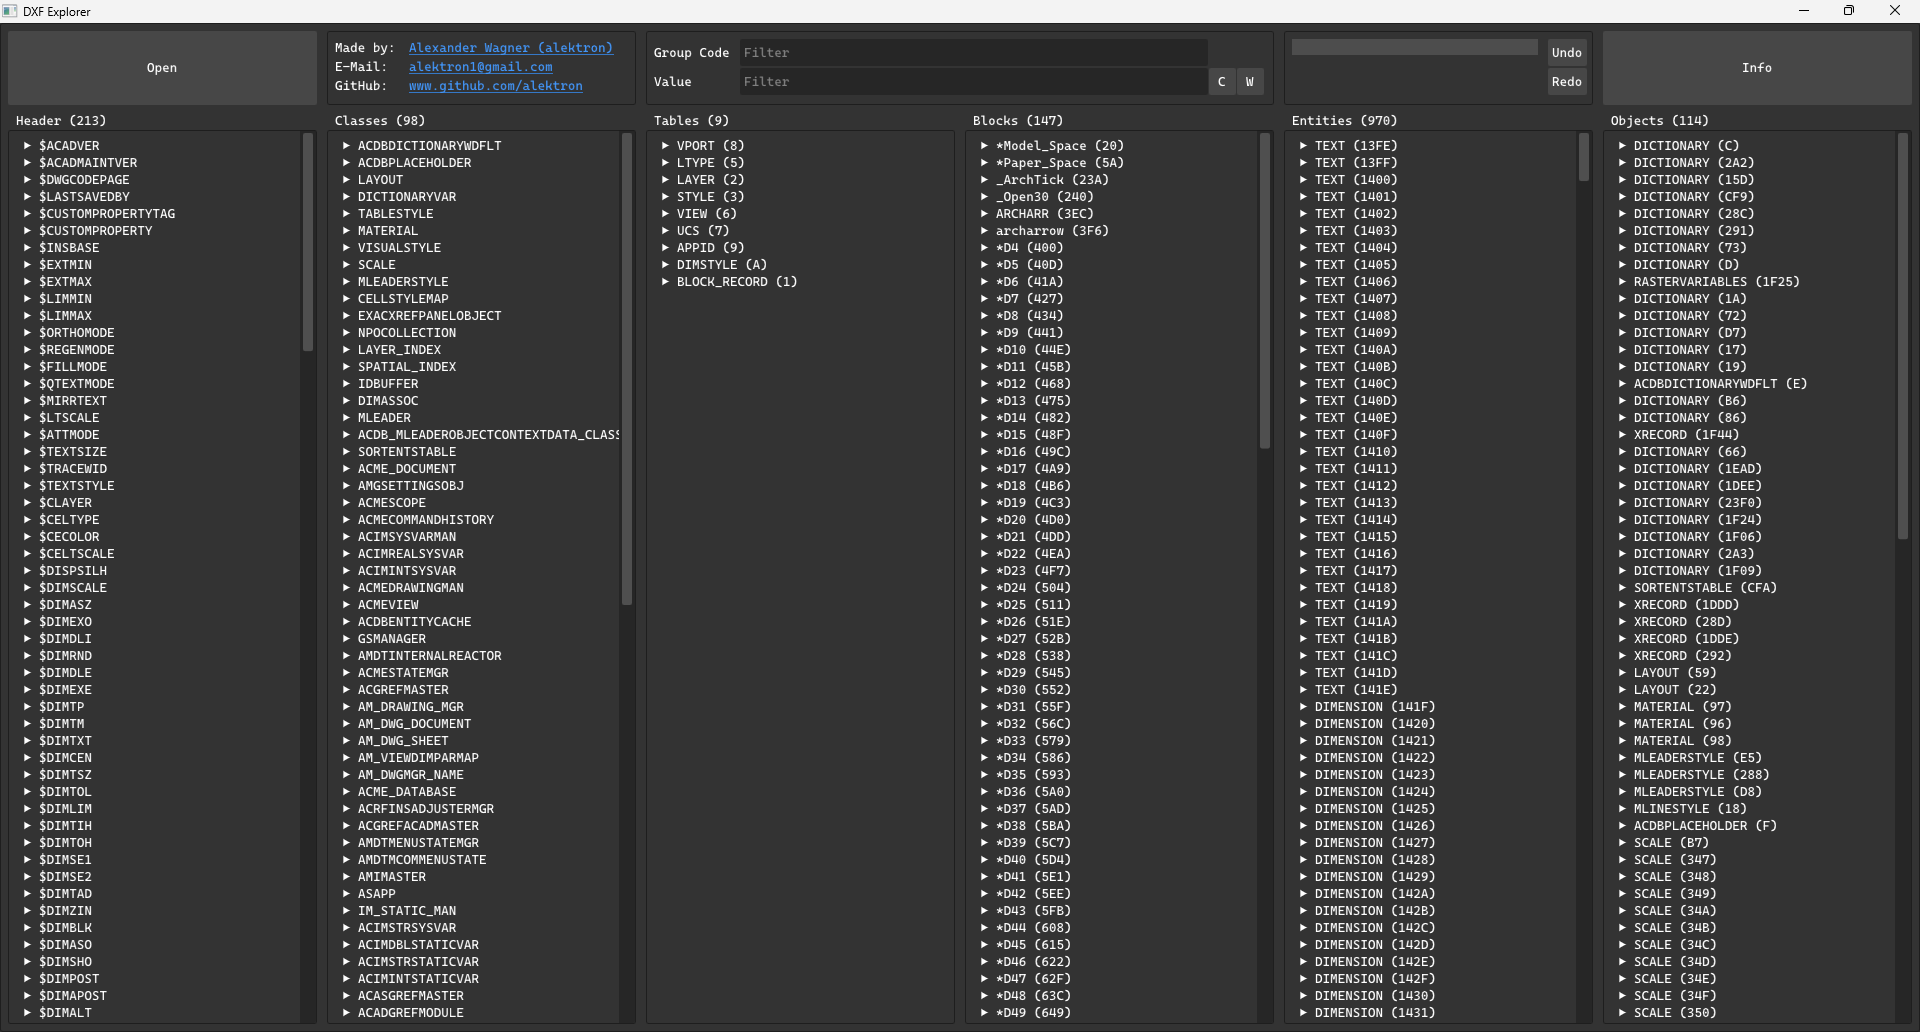Viewport: 1920px width, 1032px height.
Task: Expand the $DIMSCALE header variable
Action: (x=27, y=588)
